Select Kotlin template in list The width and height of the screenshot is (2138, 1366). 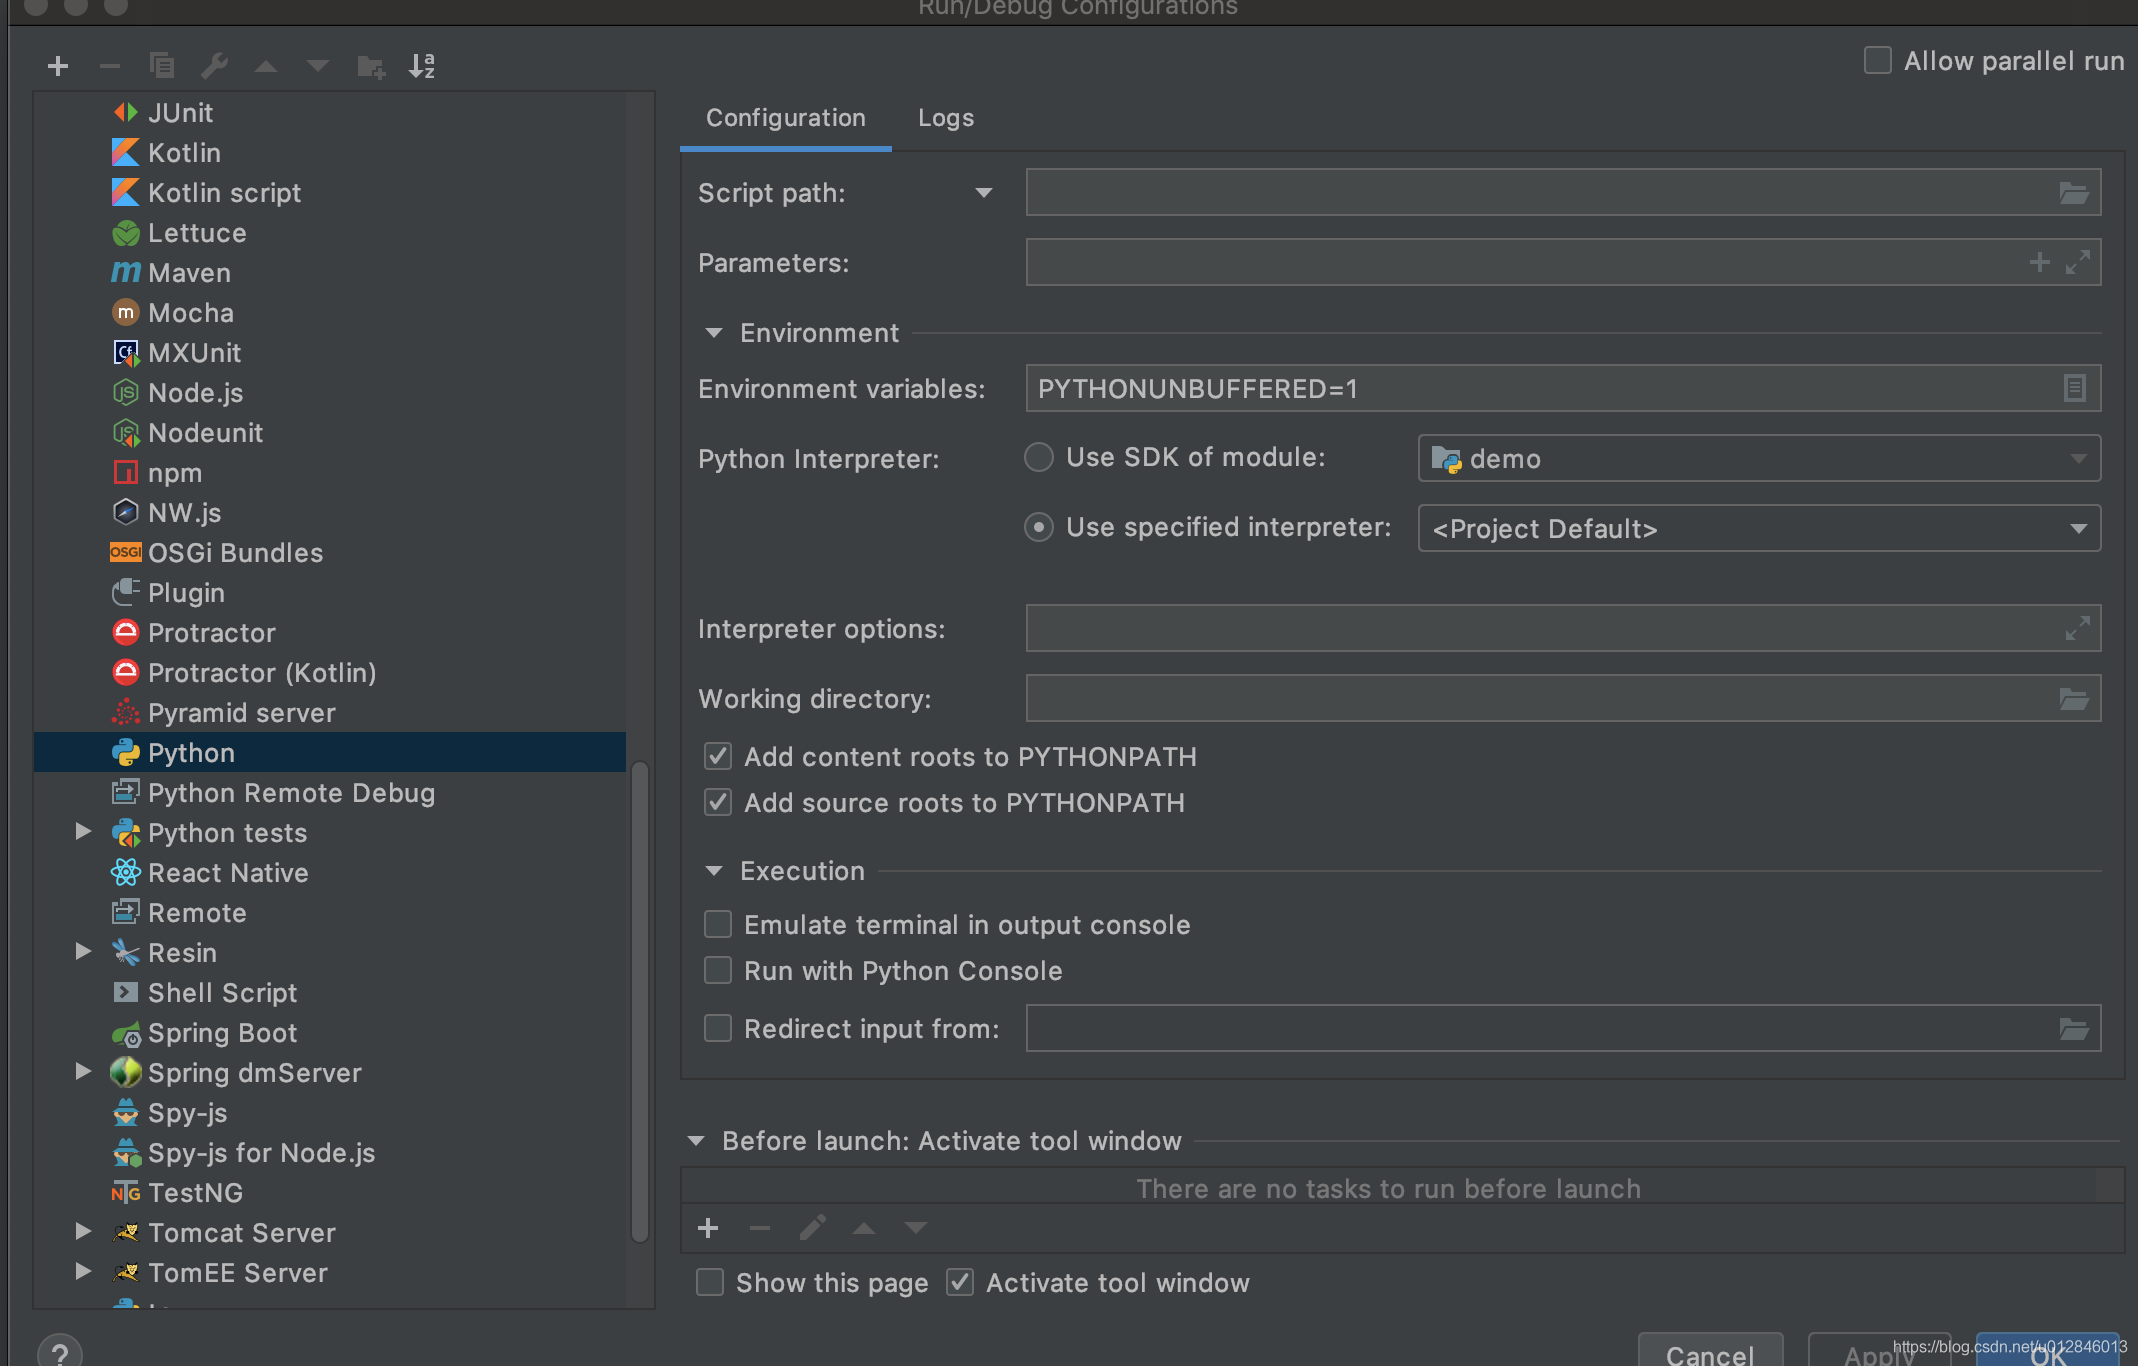tap(329, 153)
